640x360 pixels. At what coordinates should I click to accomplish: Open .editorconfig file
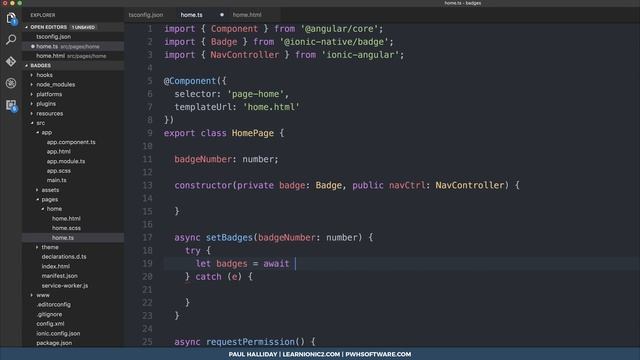click(x=53, y=304)
